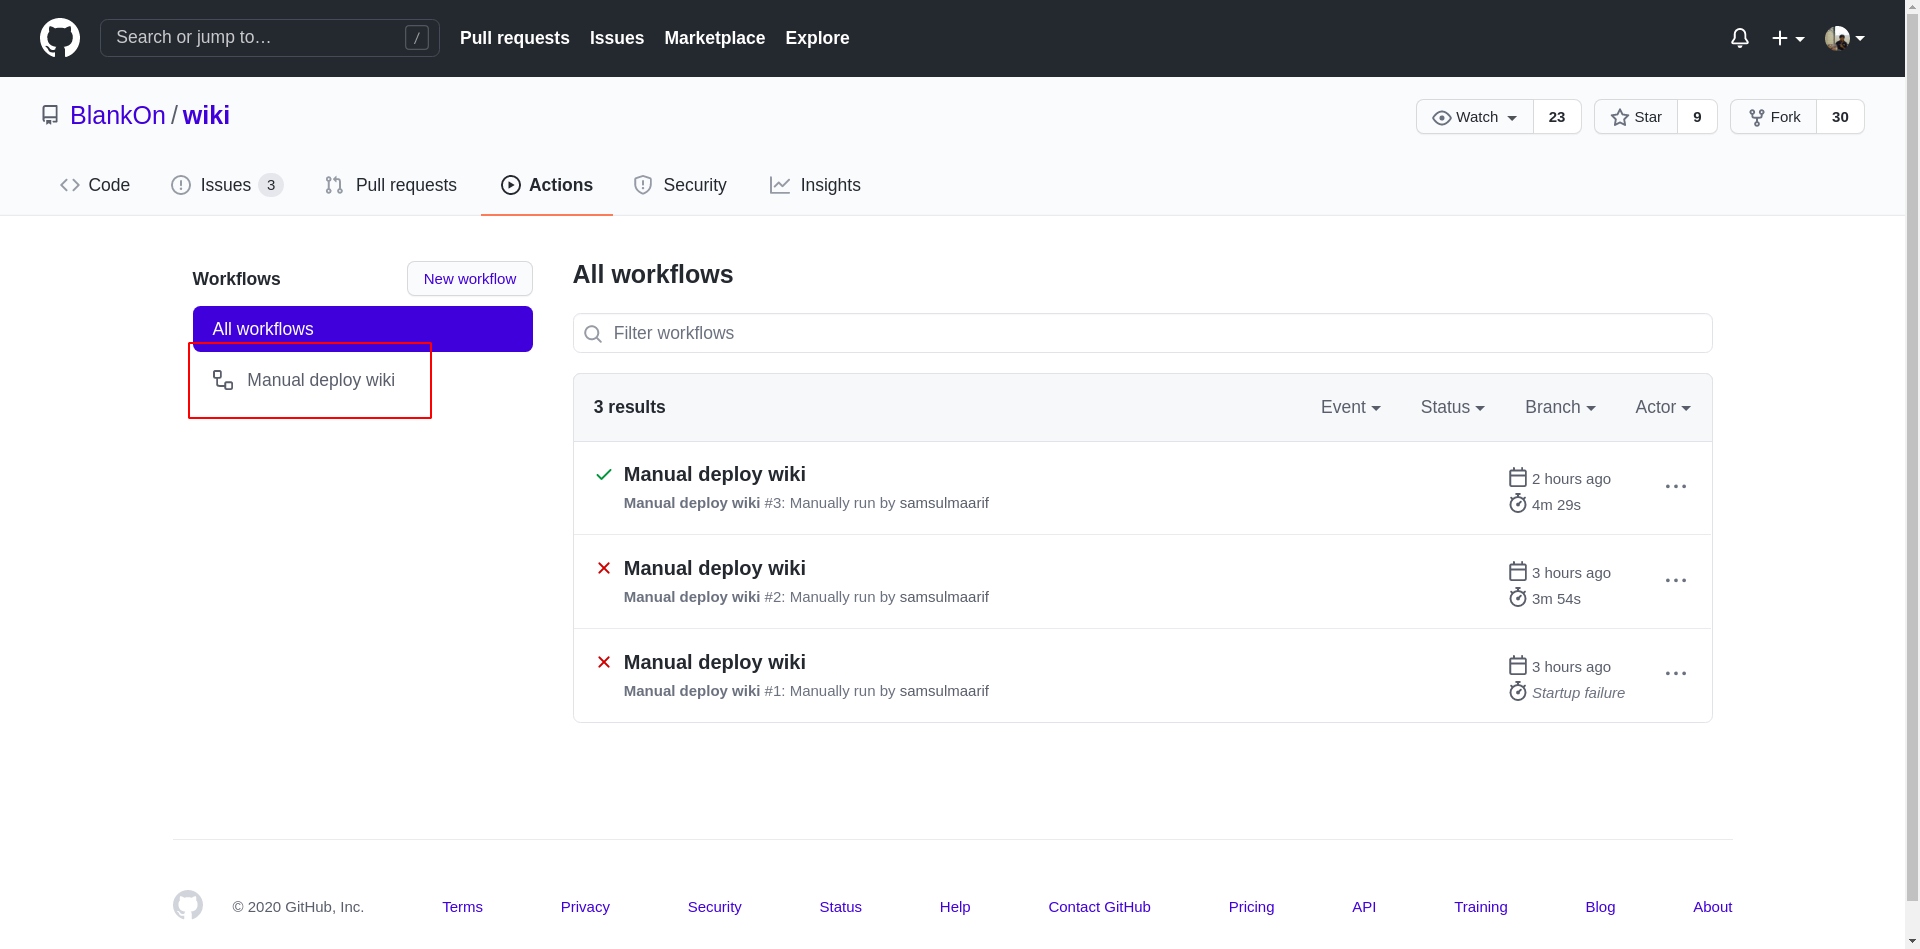Star the repository
This screenshot has height=949, width=1920.
(x=1636, y=117)
